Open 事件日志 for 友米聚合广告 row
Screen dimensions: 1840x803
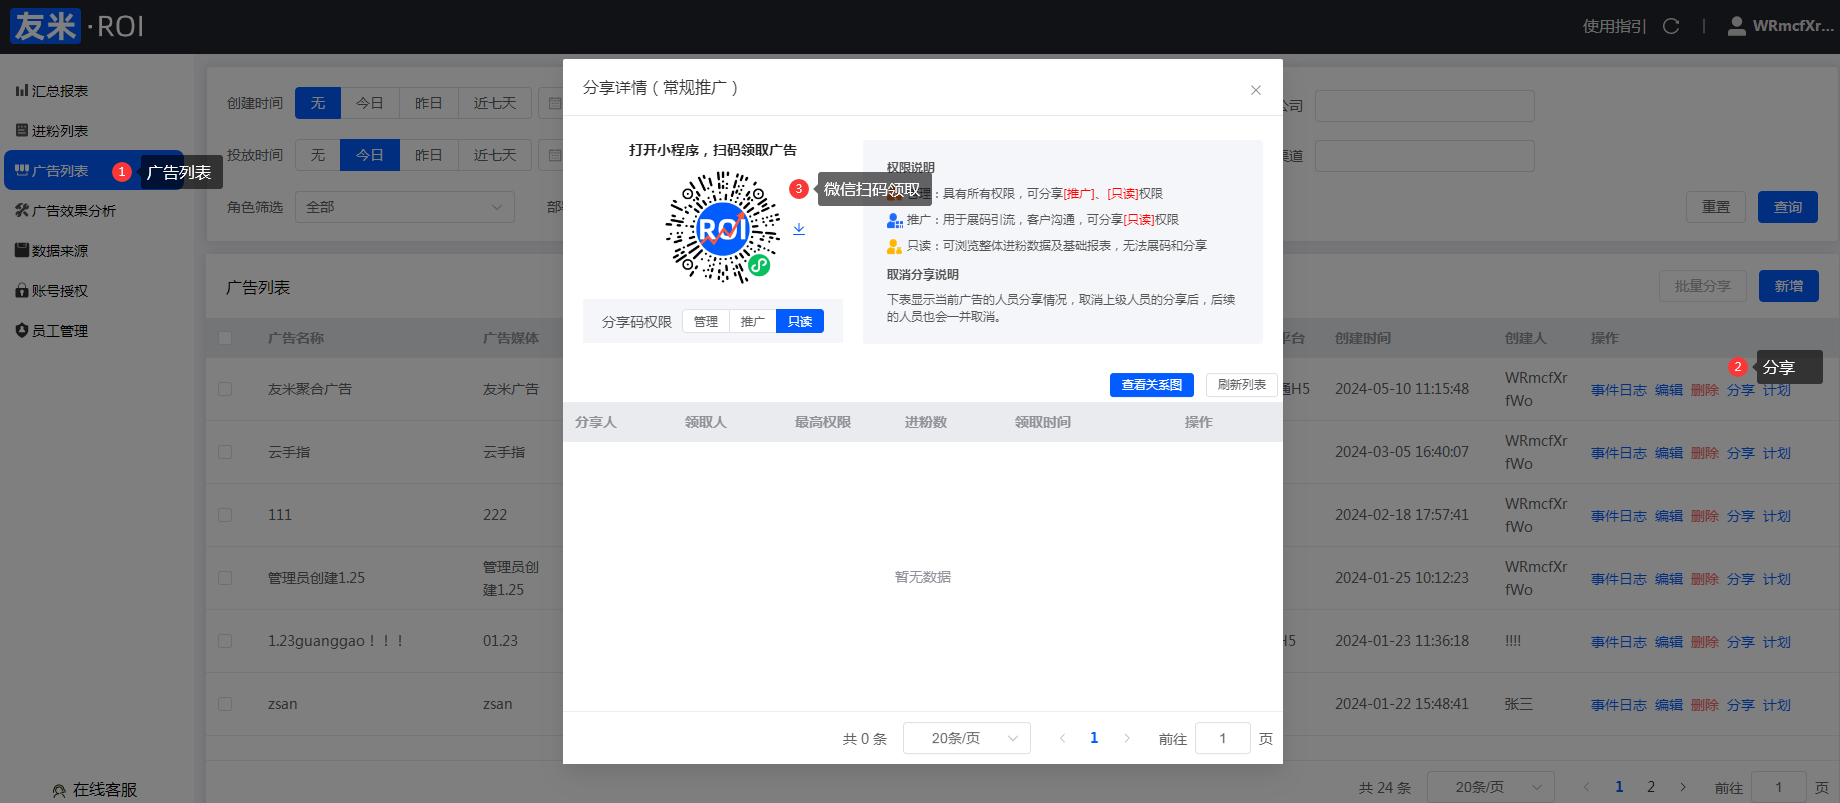click(x=1619, y=390)
